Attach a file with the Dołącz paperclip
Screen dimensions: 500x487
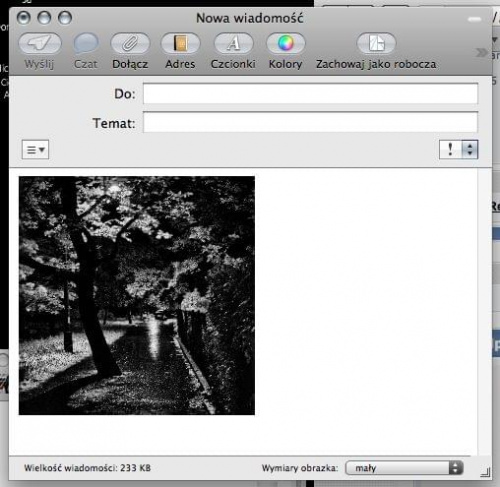point(130,43)
